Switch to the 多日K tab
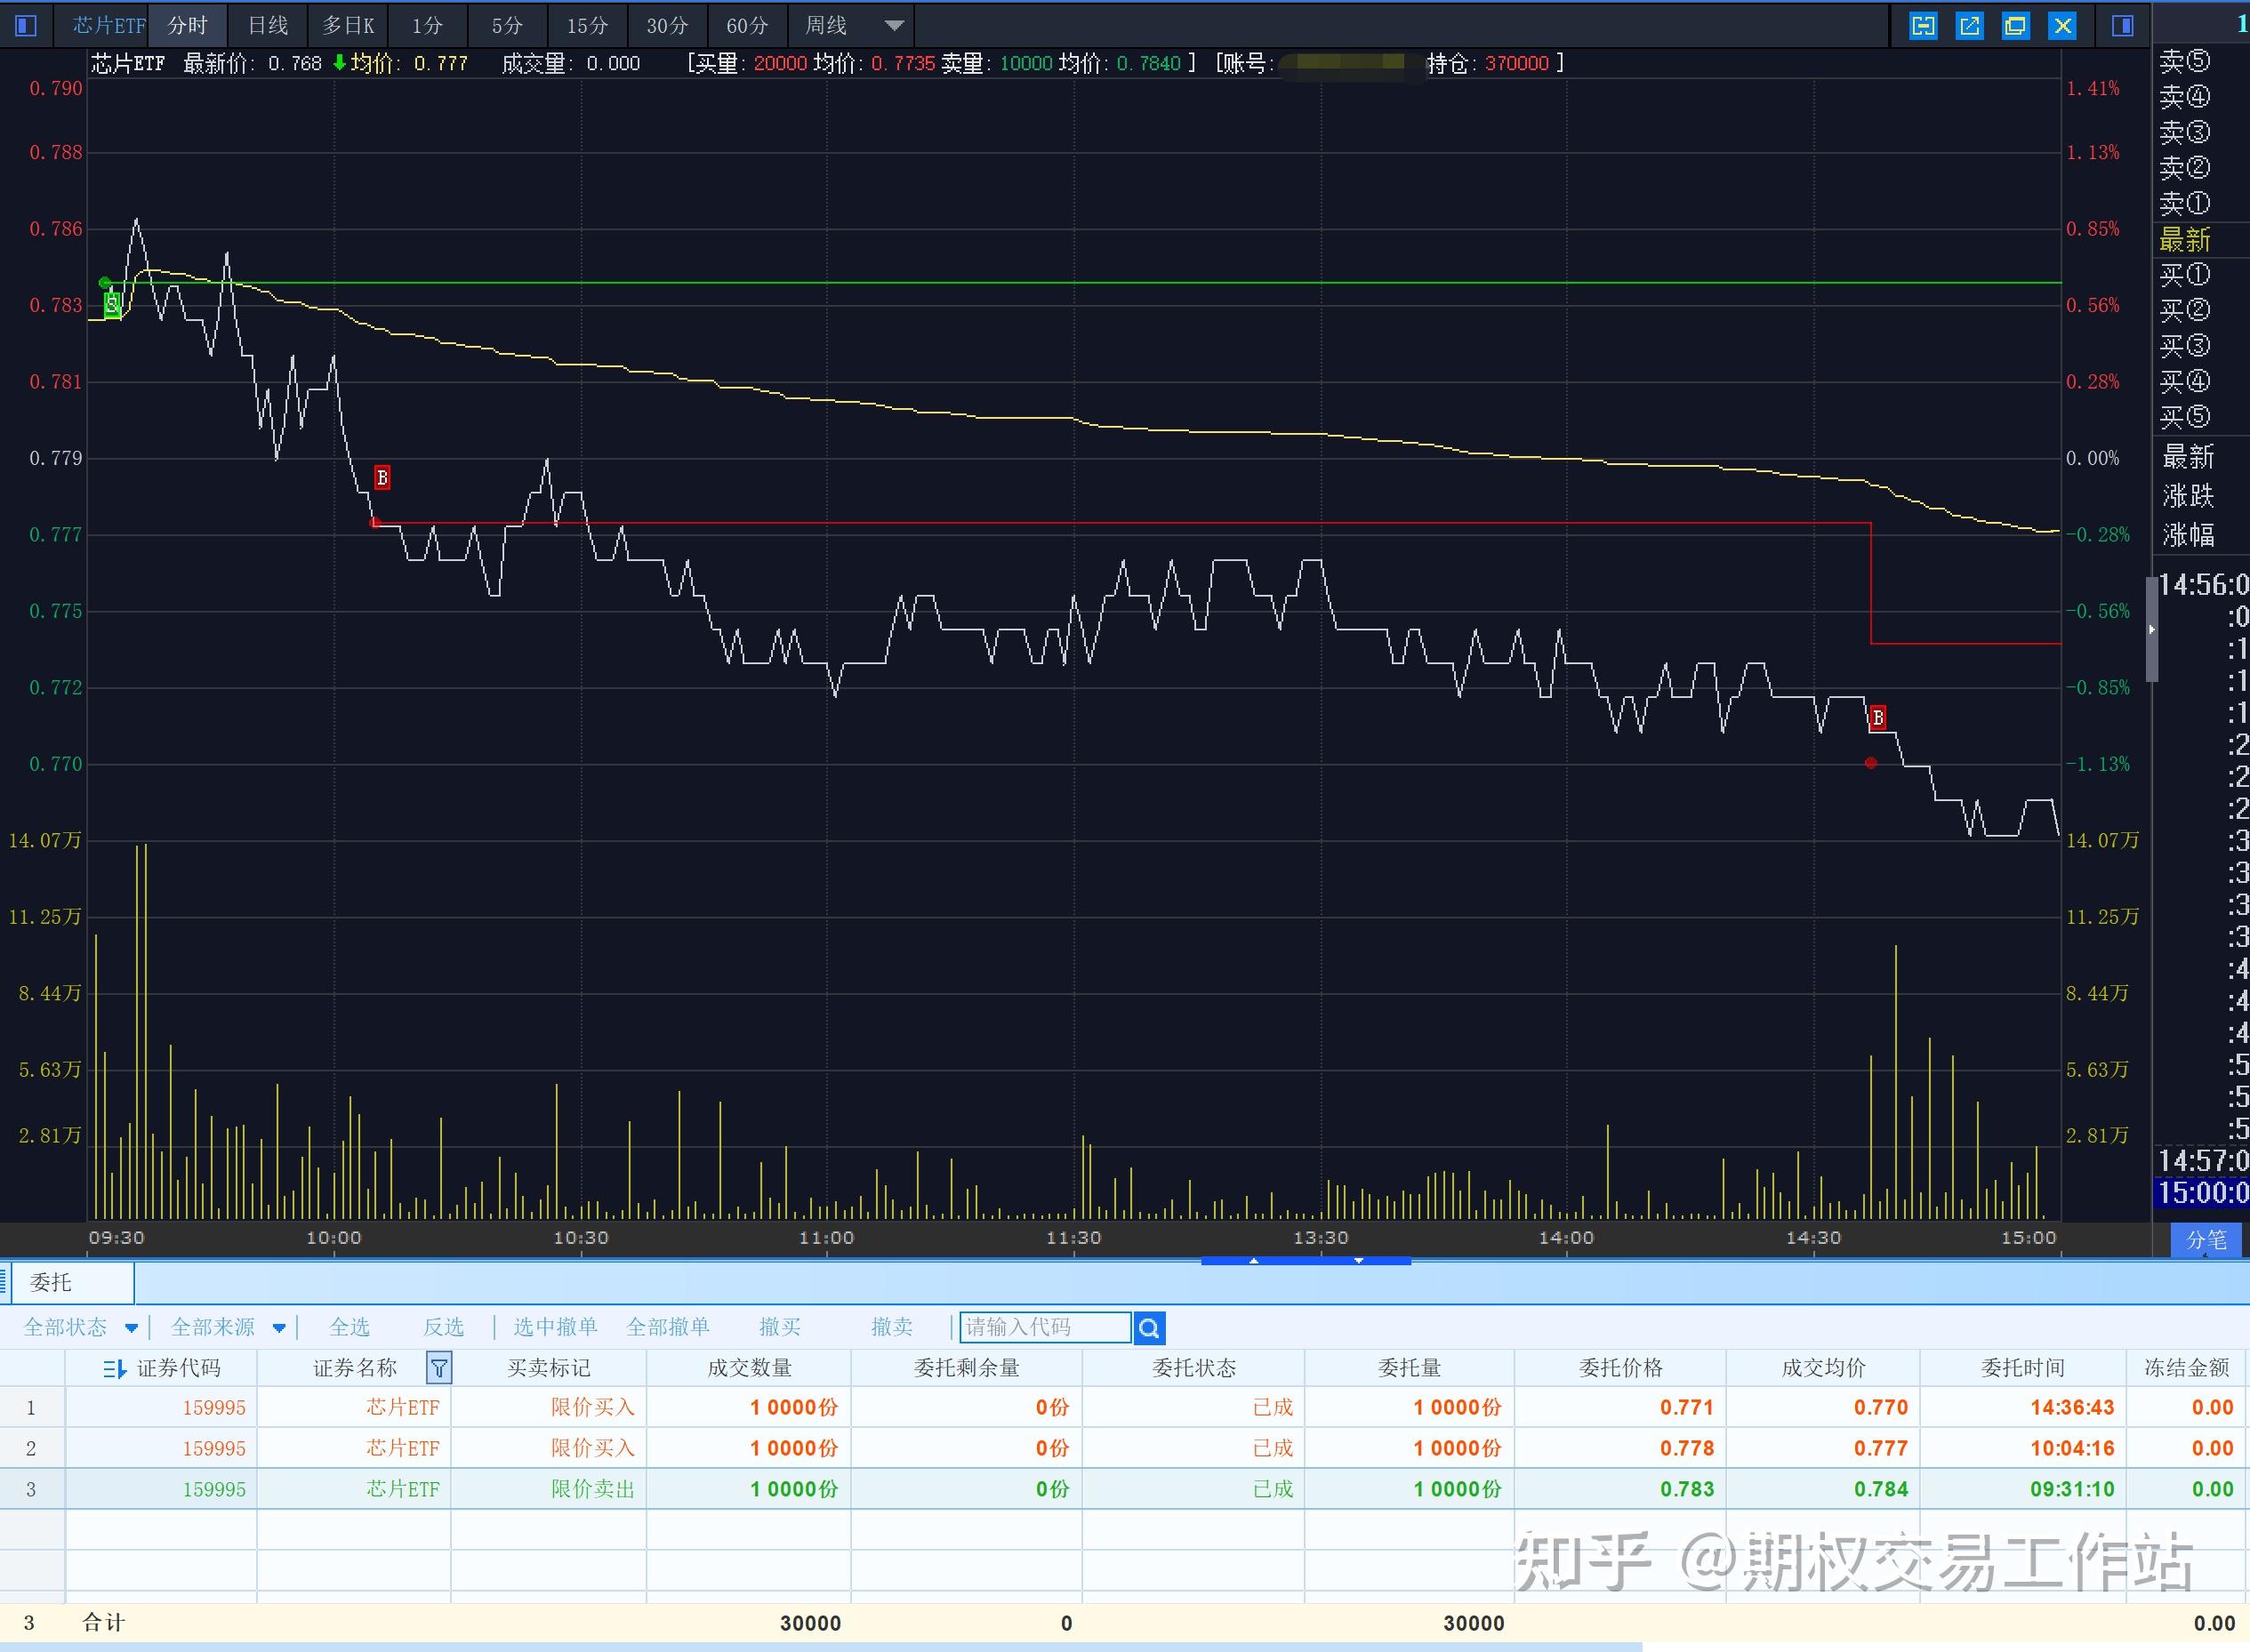Viewport: 2250px width, 1652px height. pos(348,26)
